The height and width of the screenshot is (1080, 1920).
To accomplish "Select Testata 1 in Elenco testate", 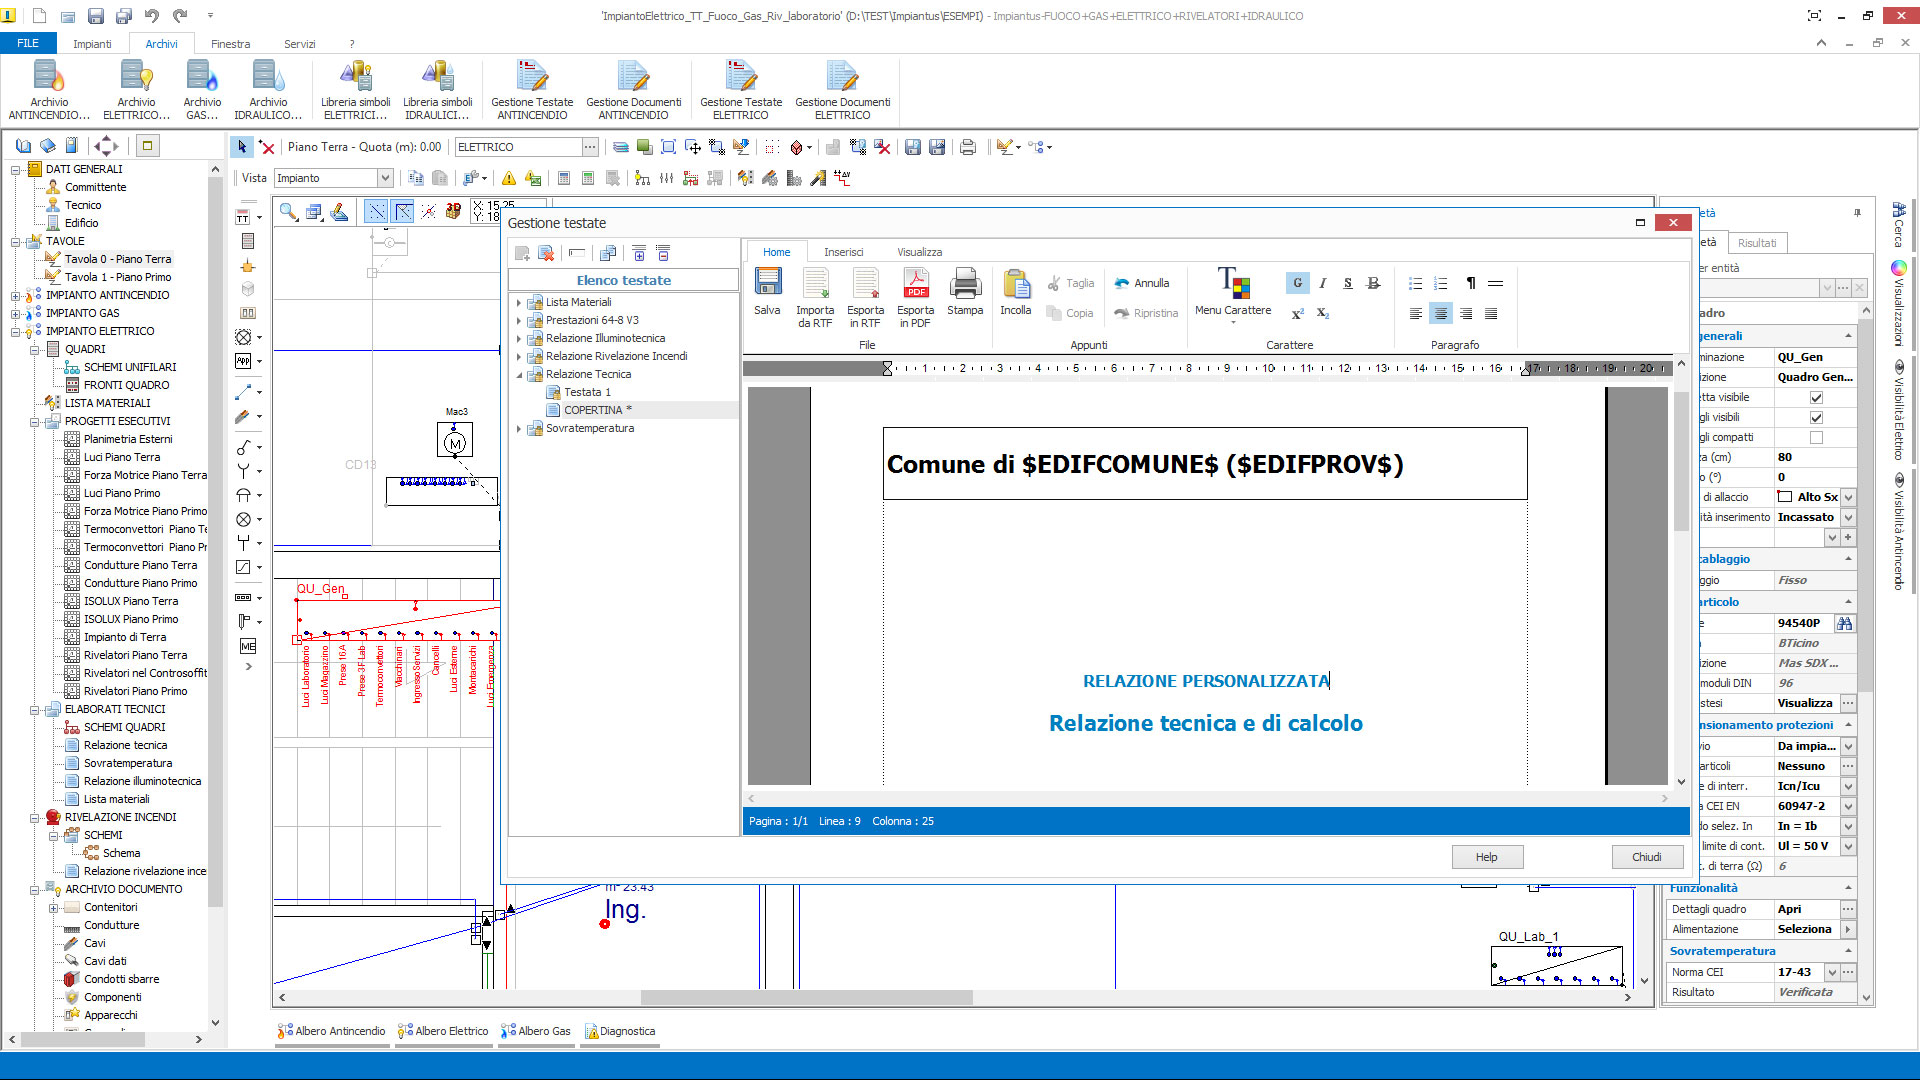I will [x=587, y=392].
